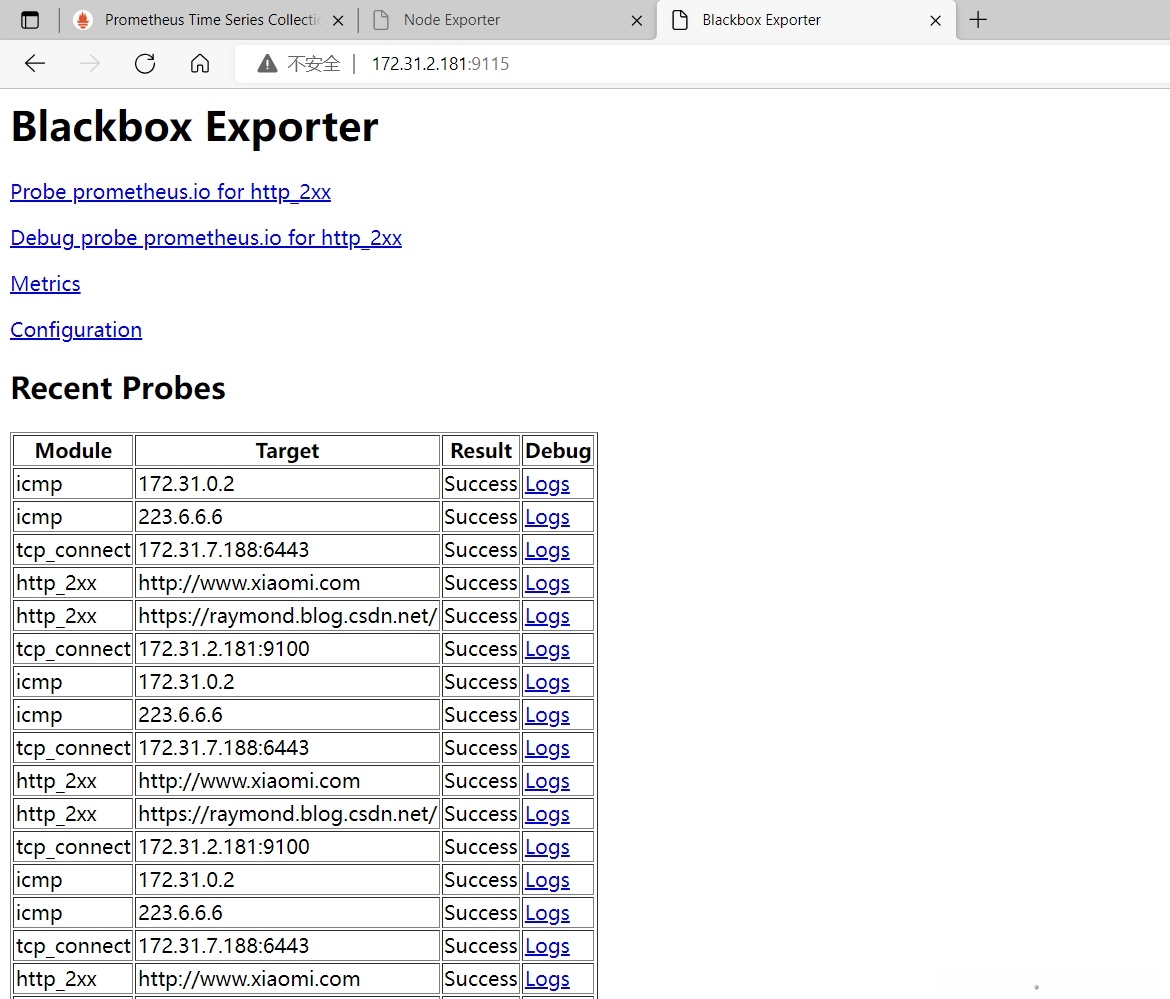1170x999 pixels.
Task: Click the Result column header
Action: tap(481, 451)
